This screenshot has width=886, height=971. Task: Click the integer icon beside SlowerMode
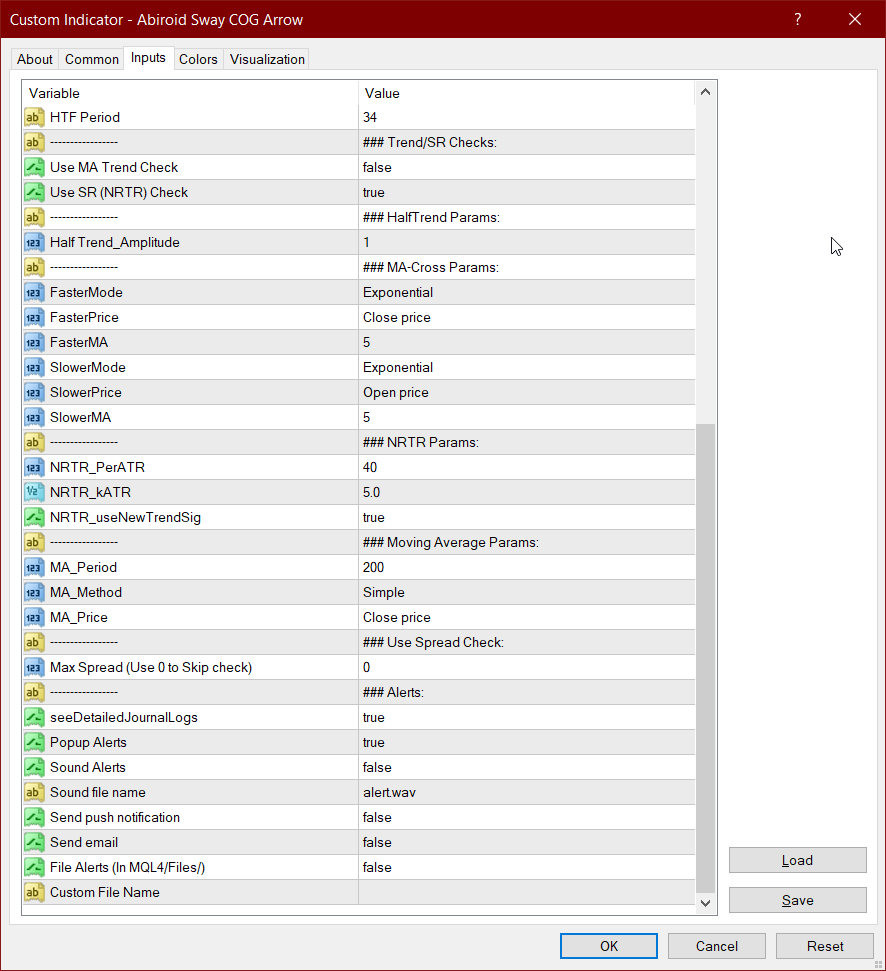pos(34,367)
